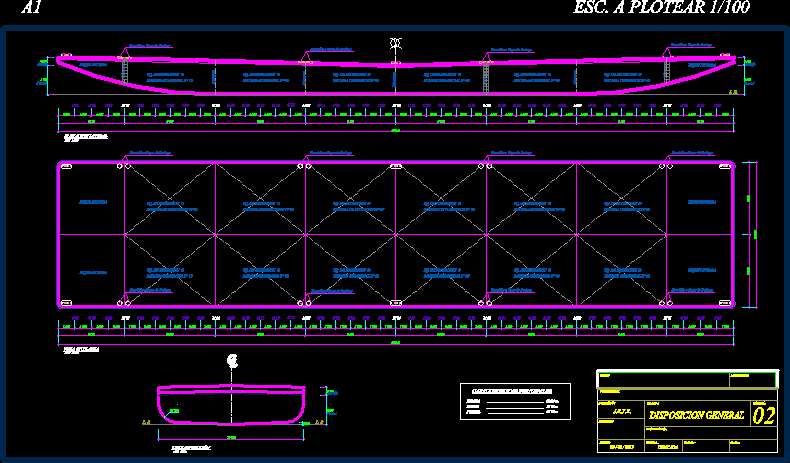
Task: Select the plan view's bottom-right end compartment label
Action: (701, 270)
